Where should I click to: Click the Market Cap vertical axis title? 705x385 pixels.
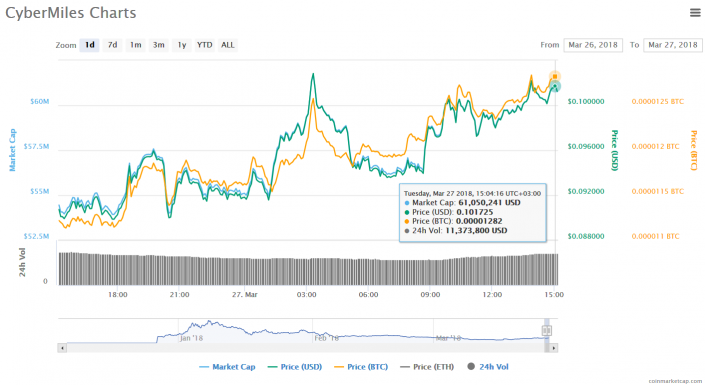click(x=13, y=150)
